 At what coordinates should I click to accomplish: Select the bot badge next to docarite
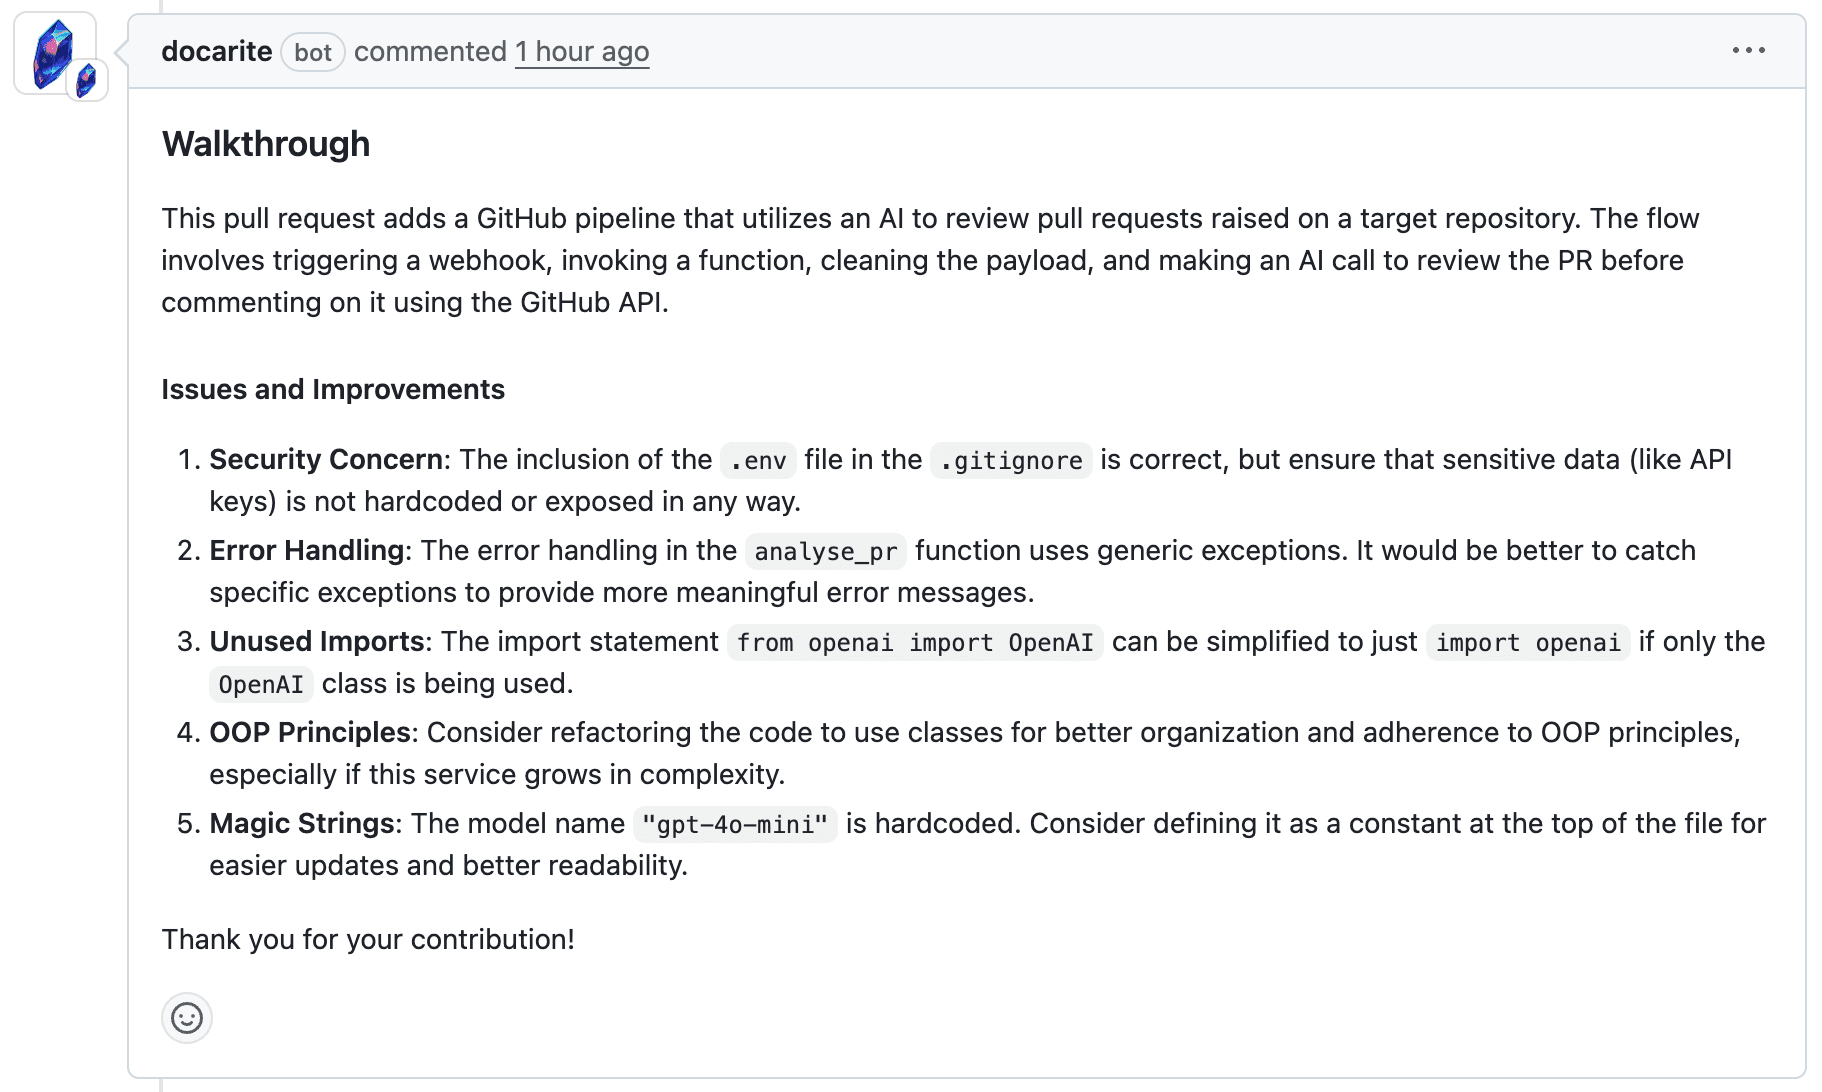(x=312, y=52)
